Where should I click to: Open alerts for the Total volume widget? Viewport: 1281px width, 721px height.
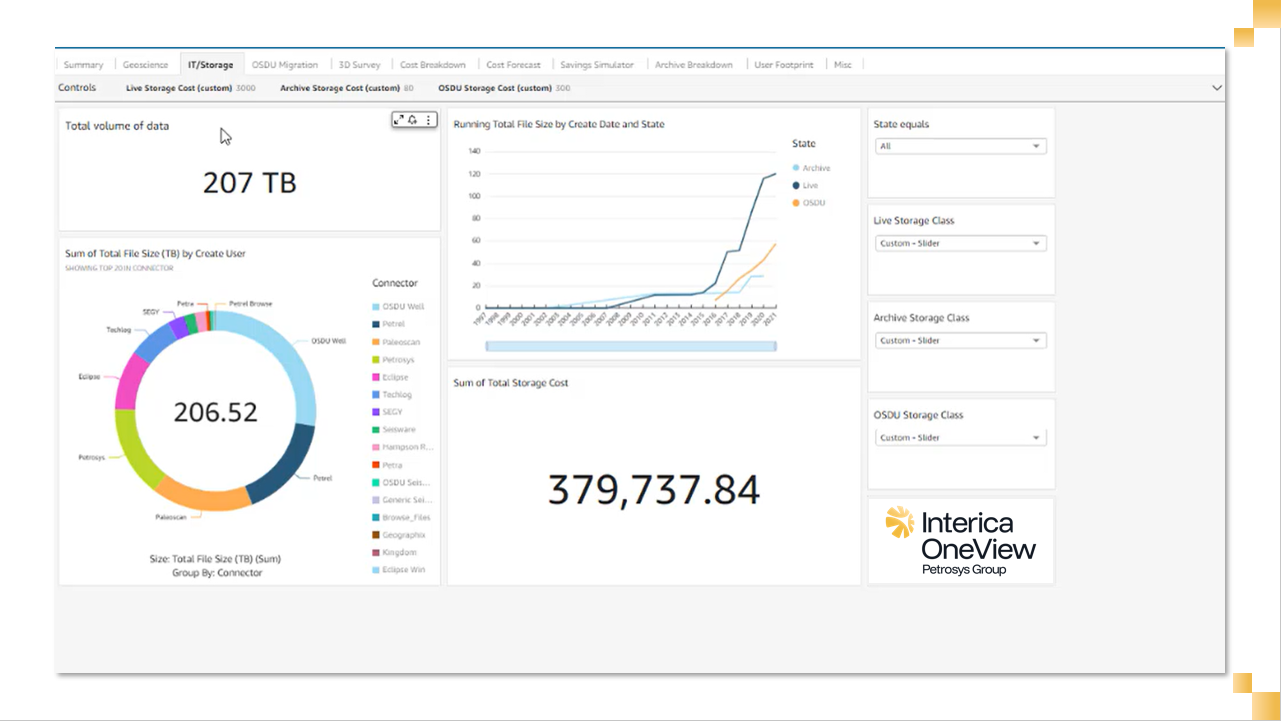click(413, 119)
